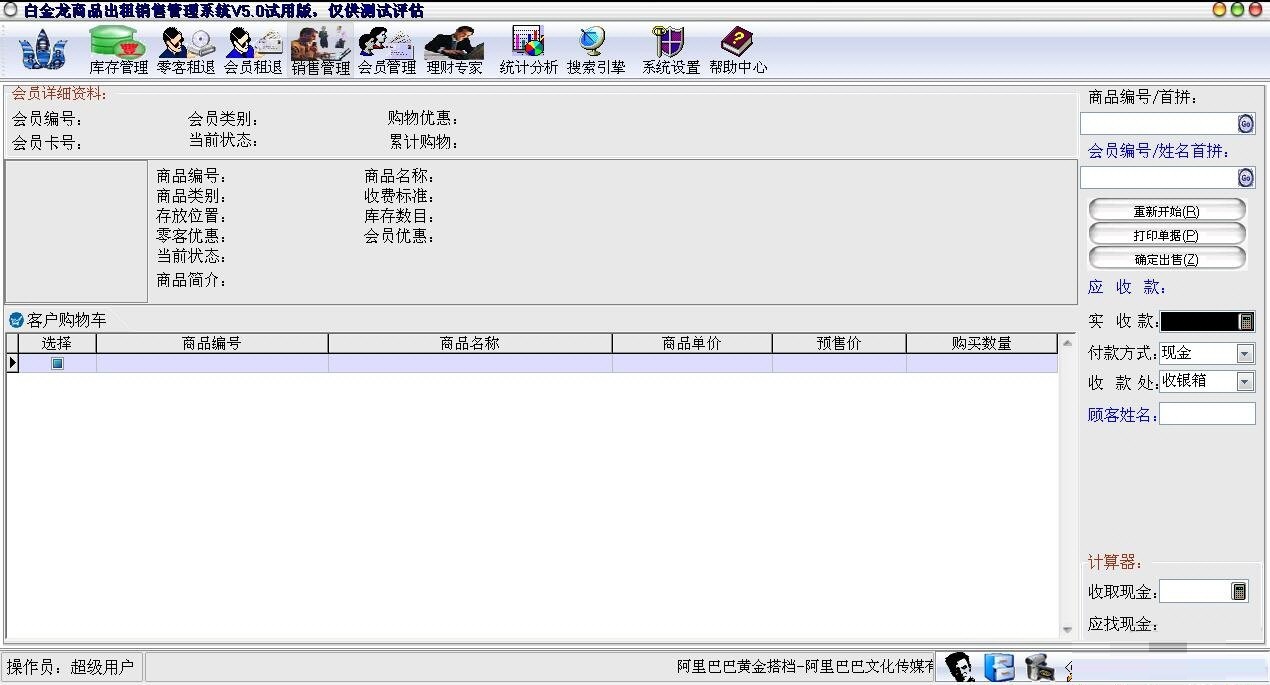Expand the 付款方式 现金 dropdown
Viewport: 1270px width, 685px height.
click(1245, 353)
